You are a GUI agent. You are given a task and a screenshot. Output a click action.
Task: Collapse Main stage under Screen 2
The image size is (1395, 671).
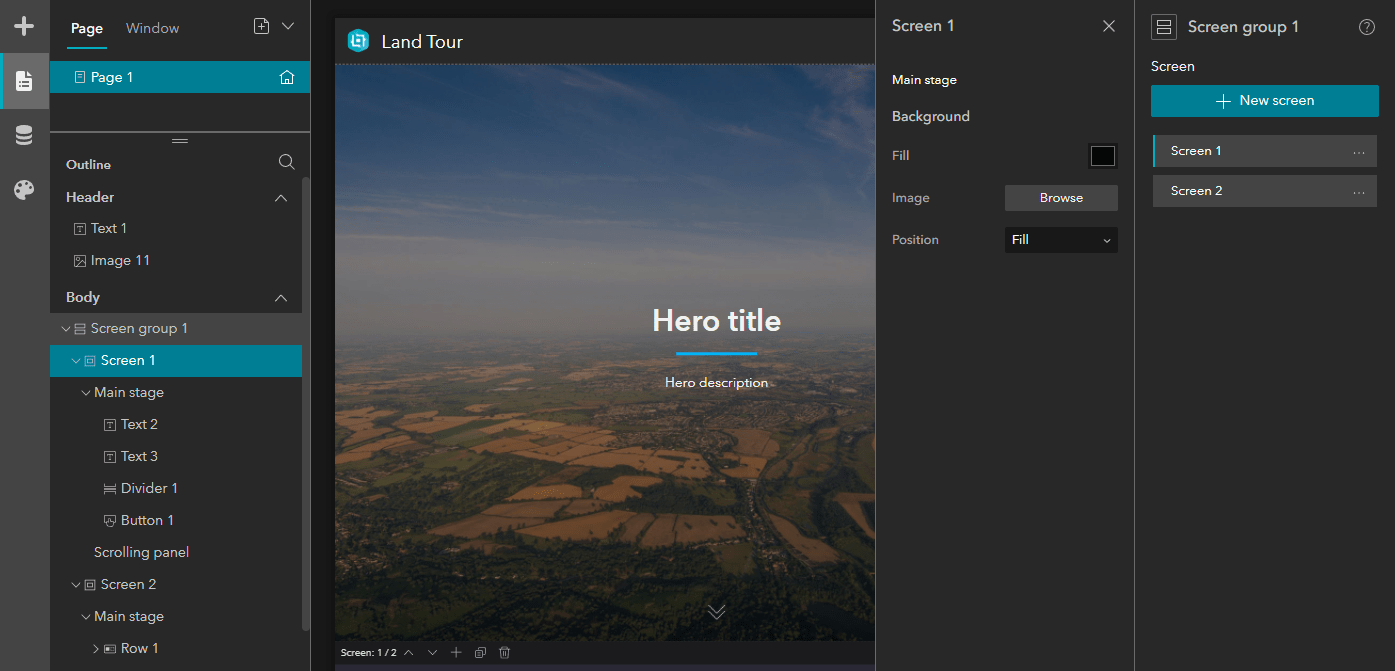[x=86, y=617]
